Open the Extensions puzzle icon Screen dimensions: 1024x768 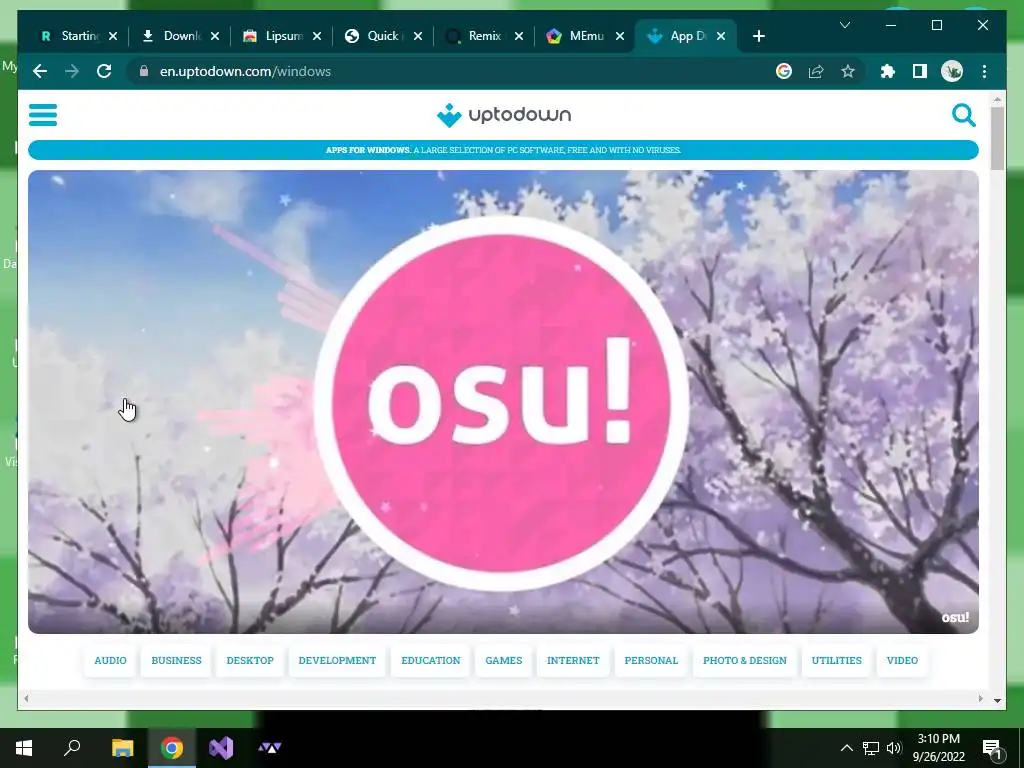pos(888,71)
